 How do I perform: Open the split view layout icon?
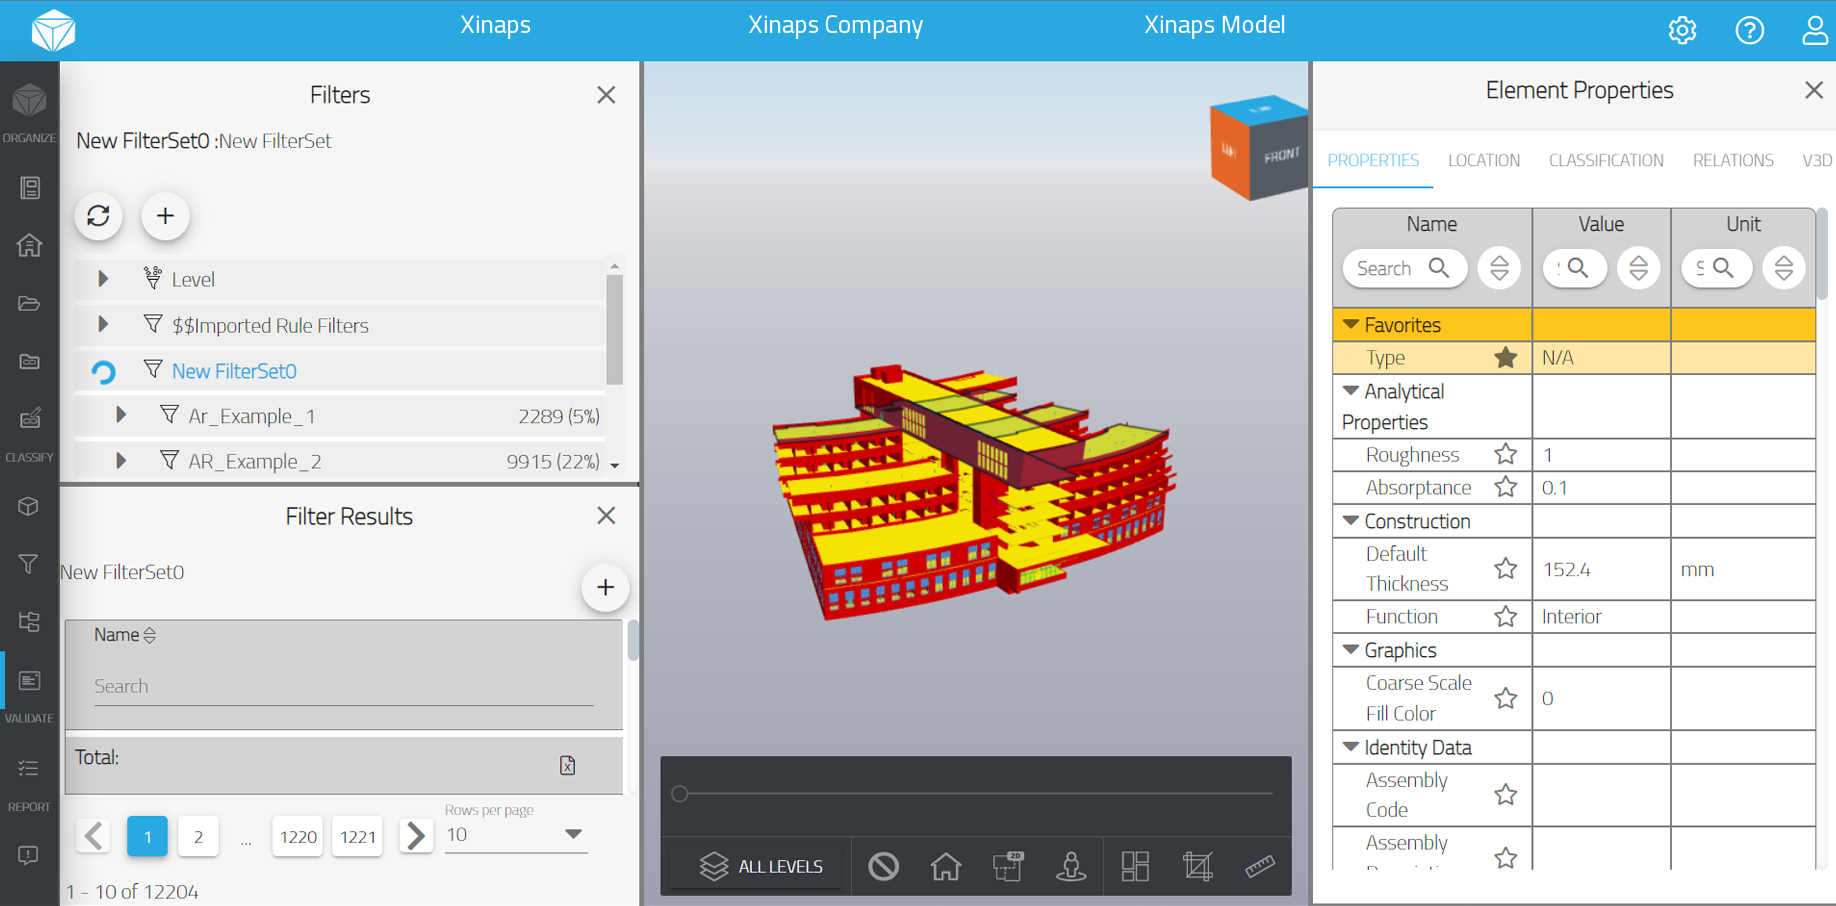click(x=1135, y=866)
